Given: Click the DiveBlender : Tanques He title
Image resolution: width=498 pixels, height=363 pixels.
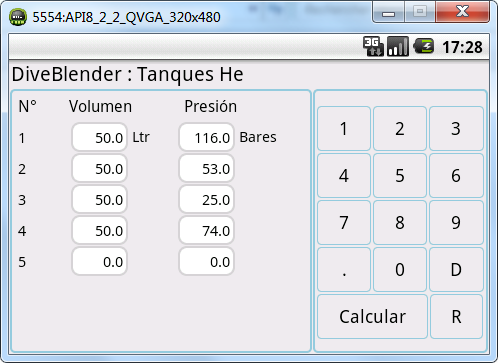Looking at the screenshot, I should (128, 74).
